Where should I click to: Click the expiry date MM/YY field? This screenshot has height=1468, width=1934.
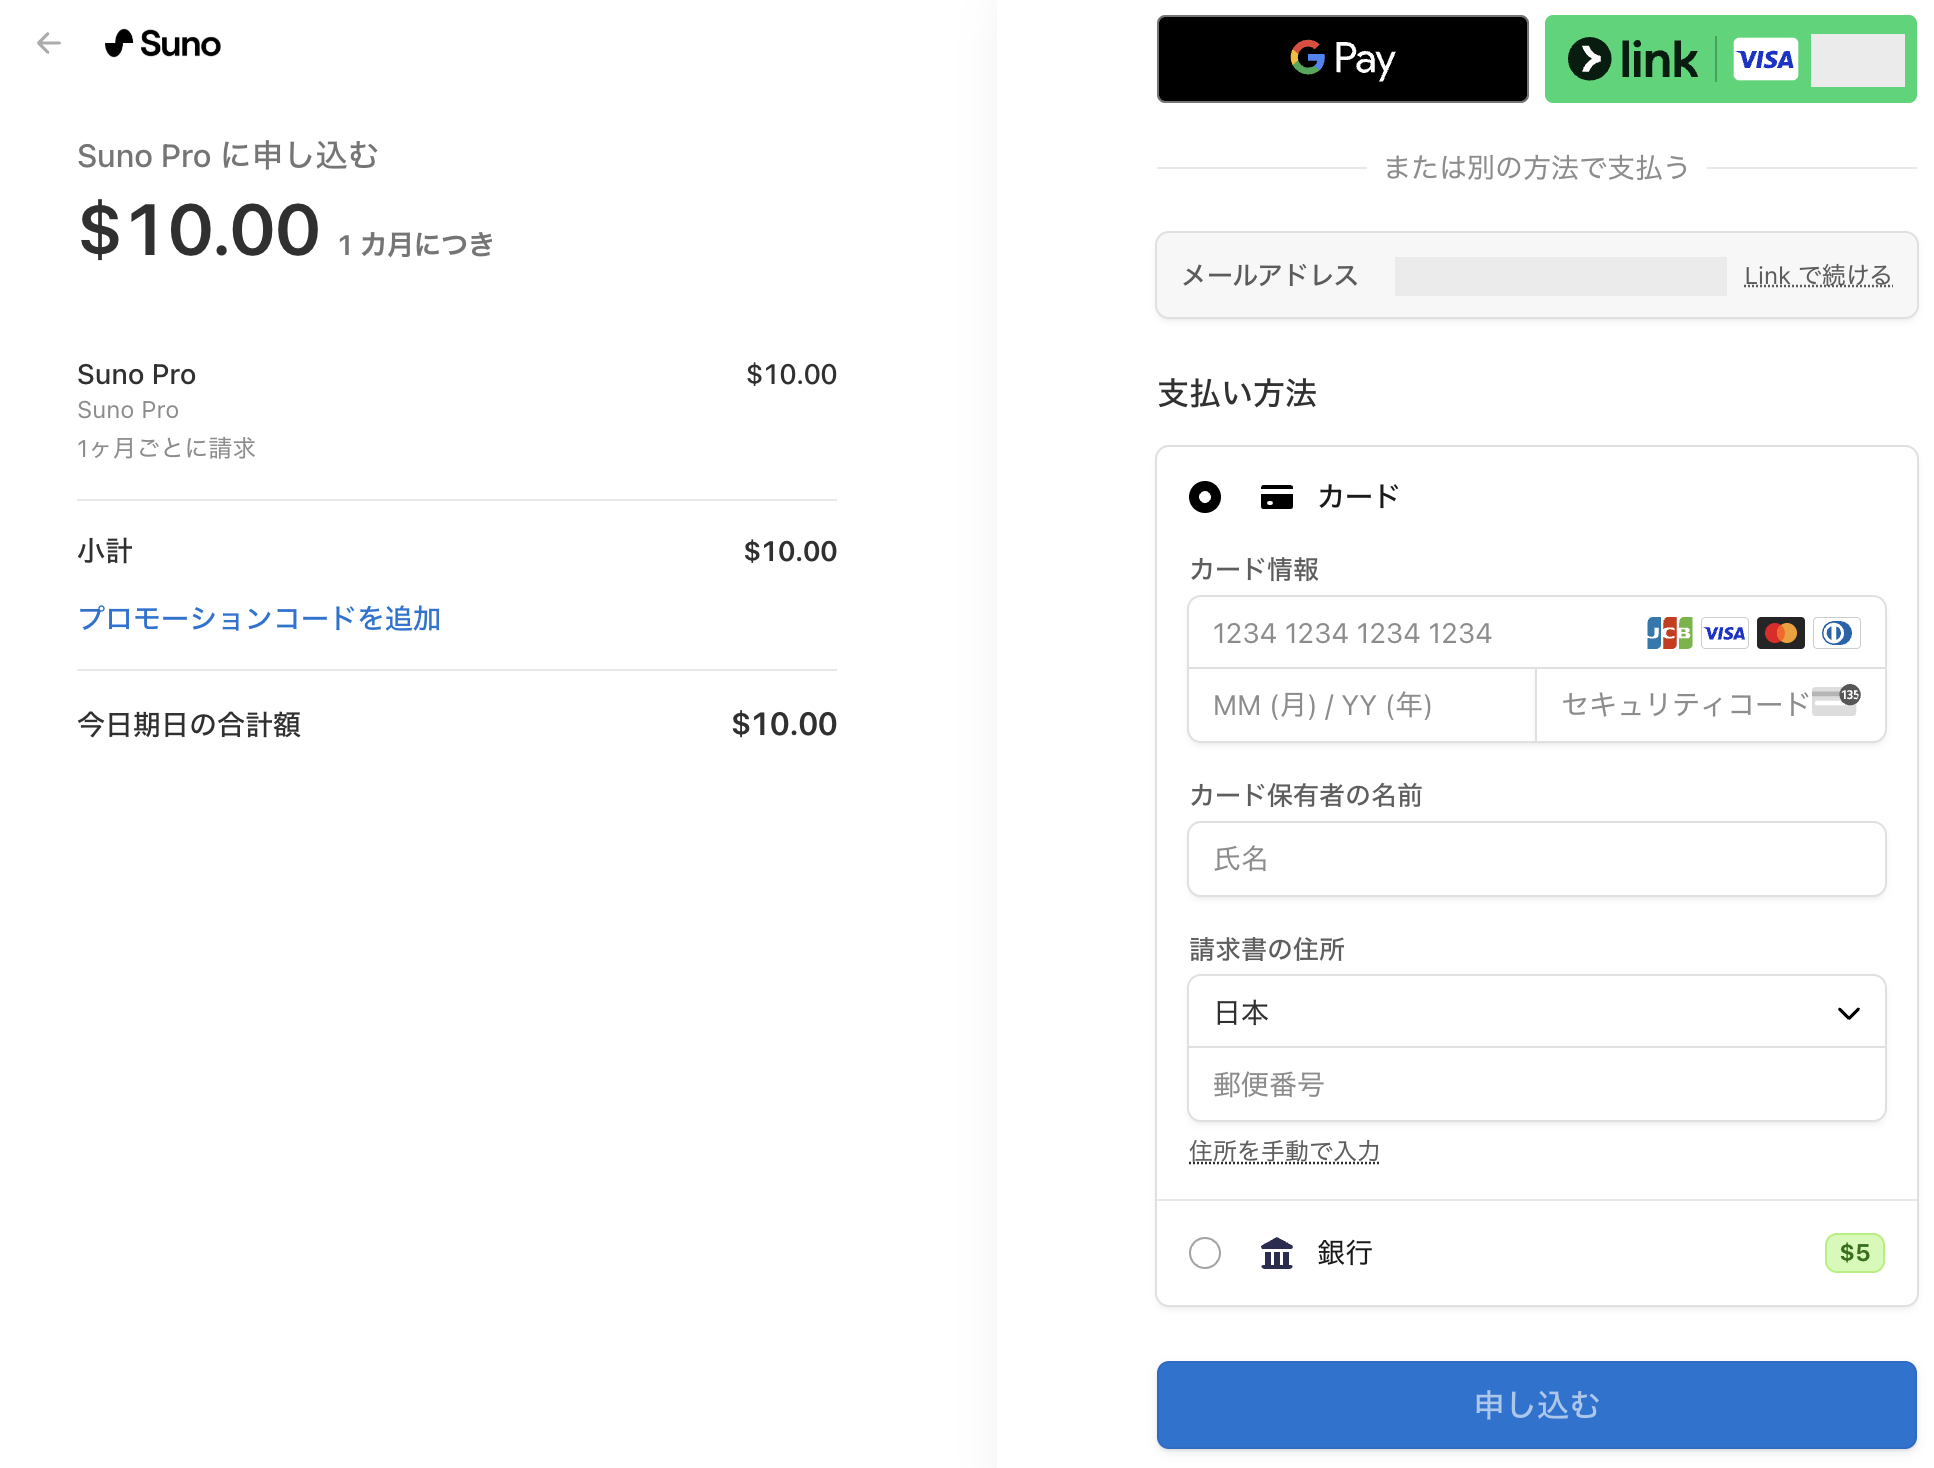[1361, 706]
